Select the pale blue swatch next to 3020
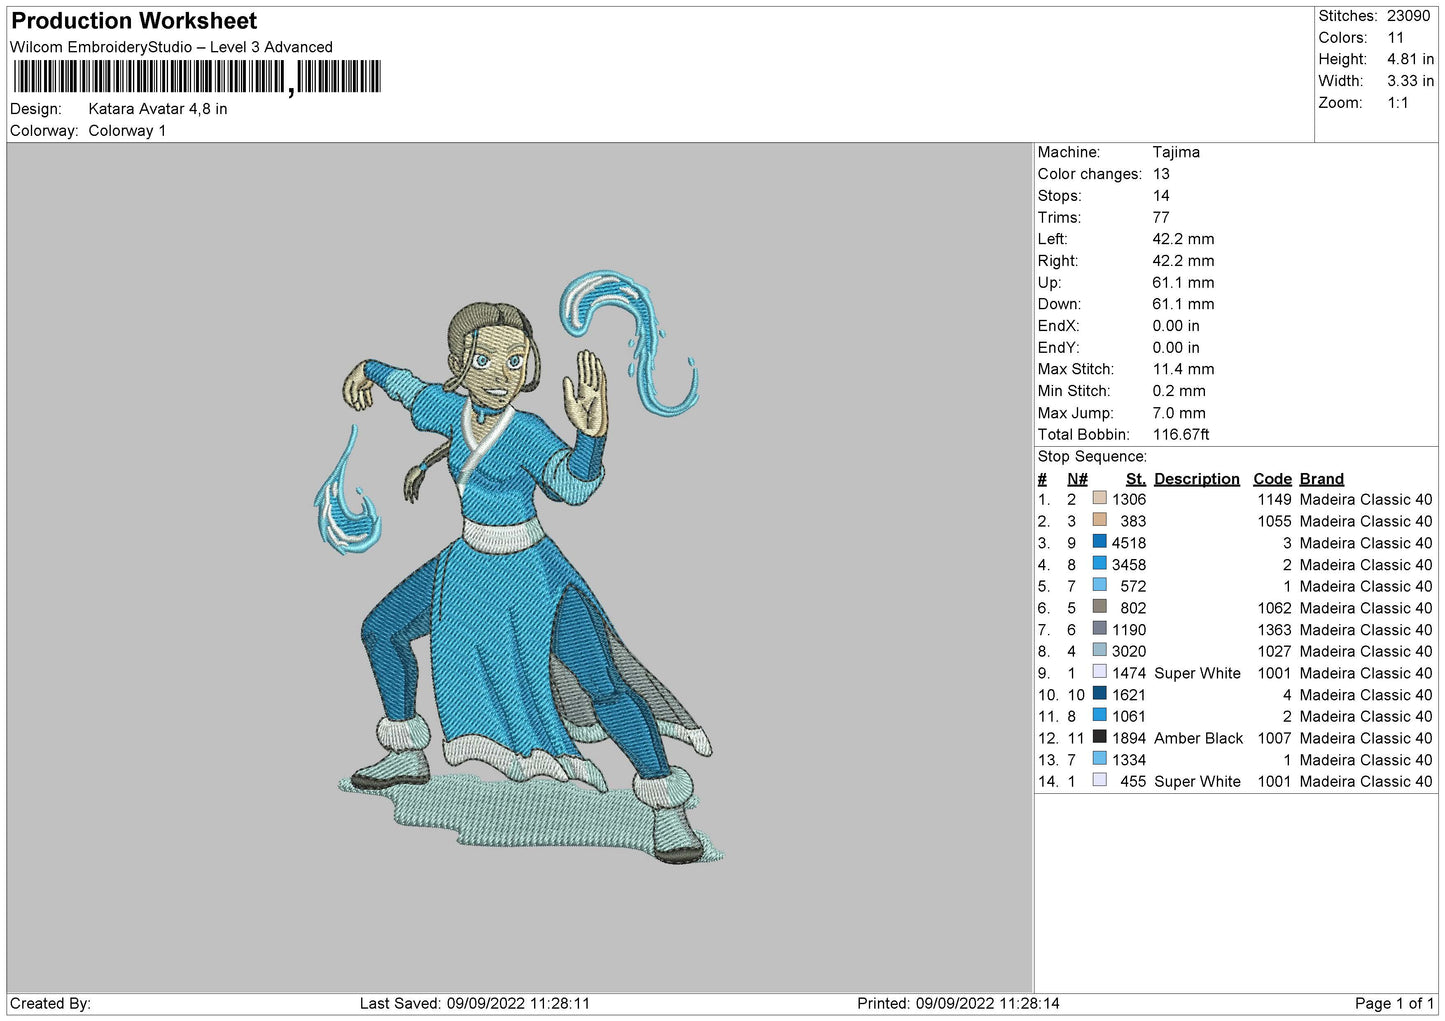The image size is (1445, 1021). (x=1100, y=650)
